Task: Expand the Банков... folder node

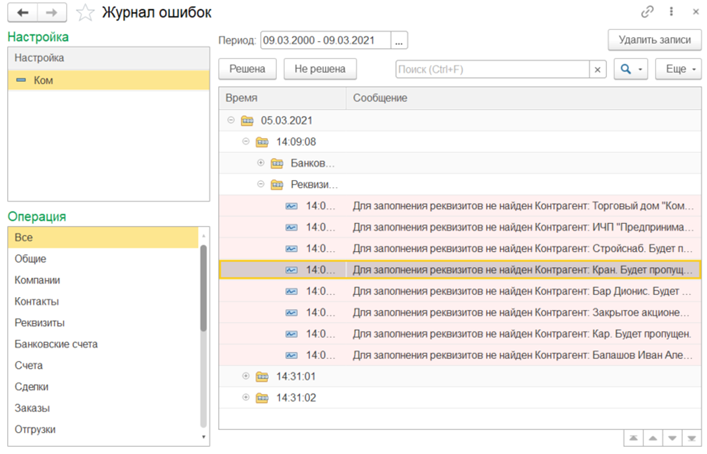Action: [261, 163]
